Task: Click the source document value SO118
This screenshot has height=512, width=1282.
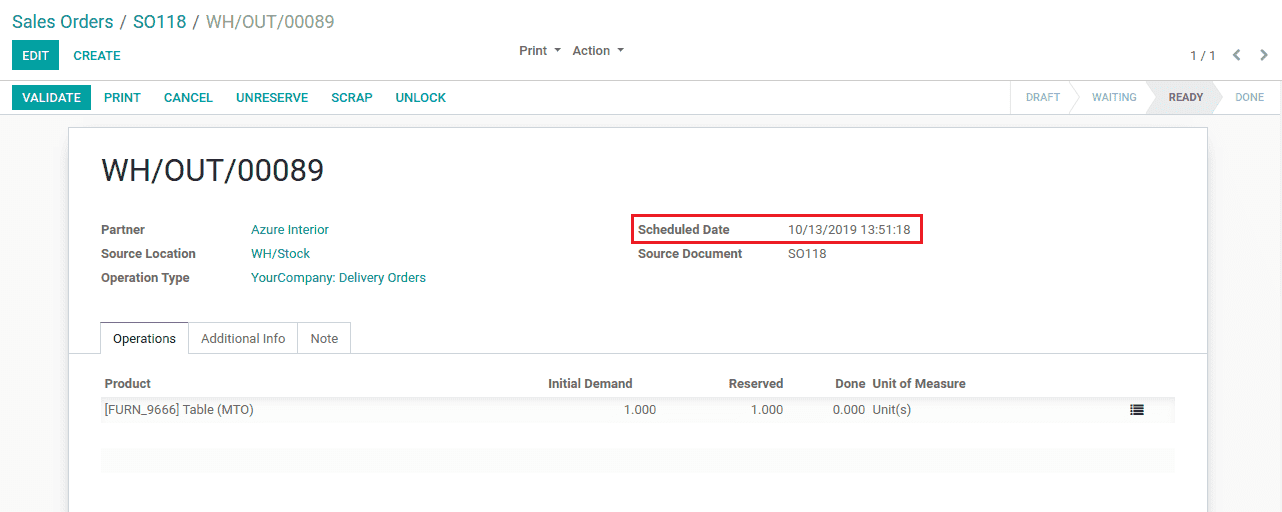Action: coord(807,254)
